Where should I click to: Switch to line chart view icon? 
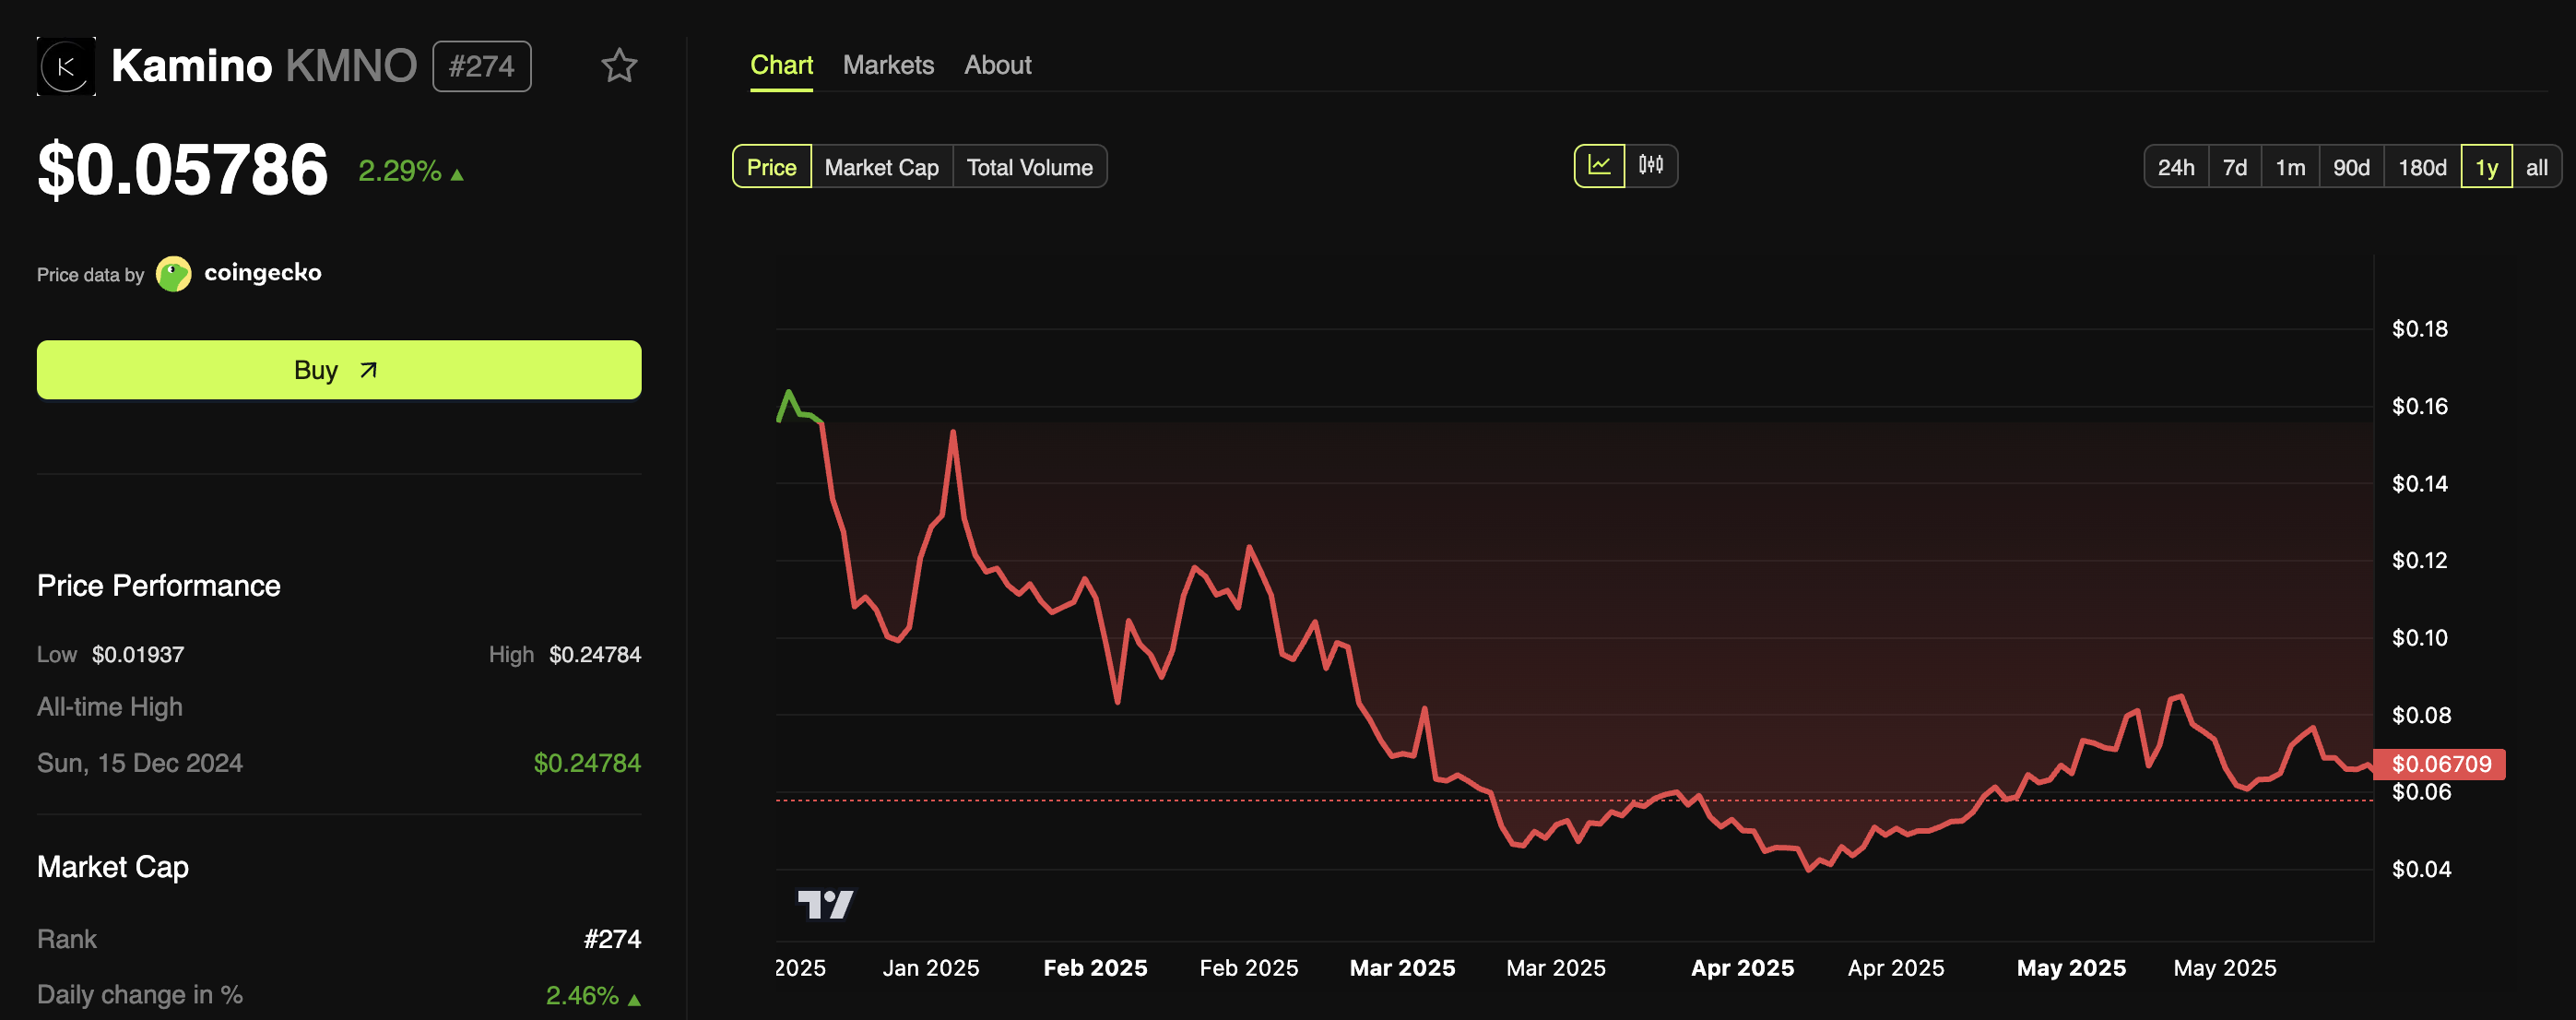1599,166
